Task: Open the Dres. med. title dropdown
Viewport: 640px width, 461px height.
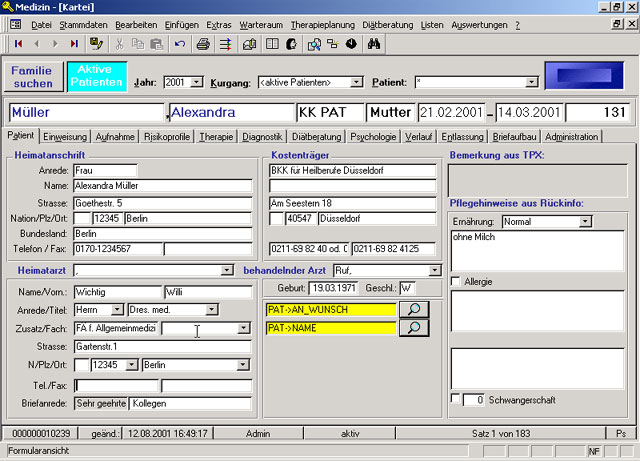Action: tap(211, 310)
